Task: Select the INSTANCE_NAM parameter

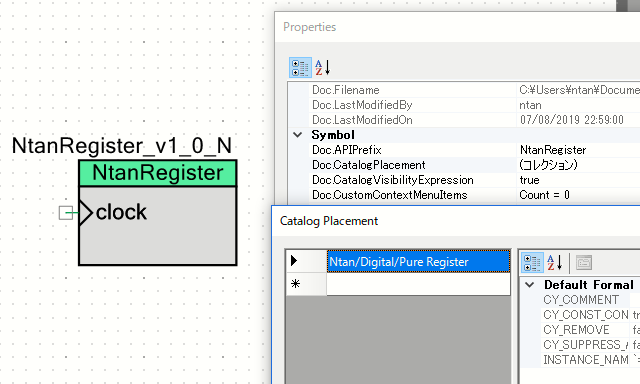Action: (x=585, y=360)
